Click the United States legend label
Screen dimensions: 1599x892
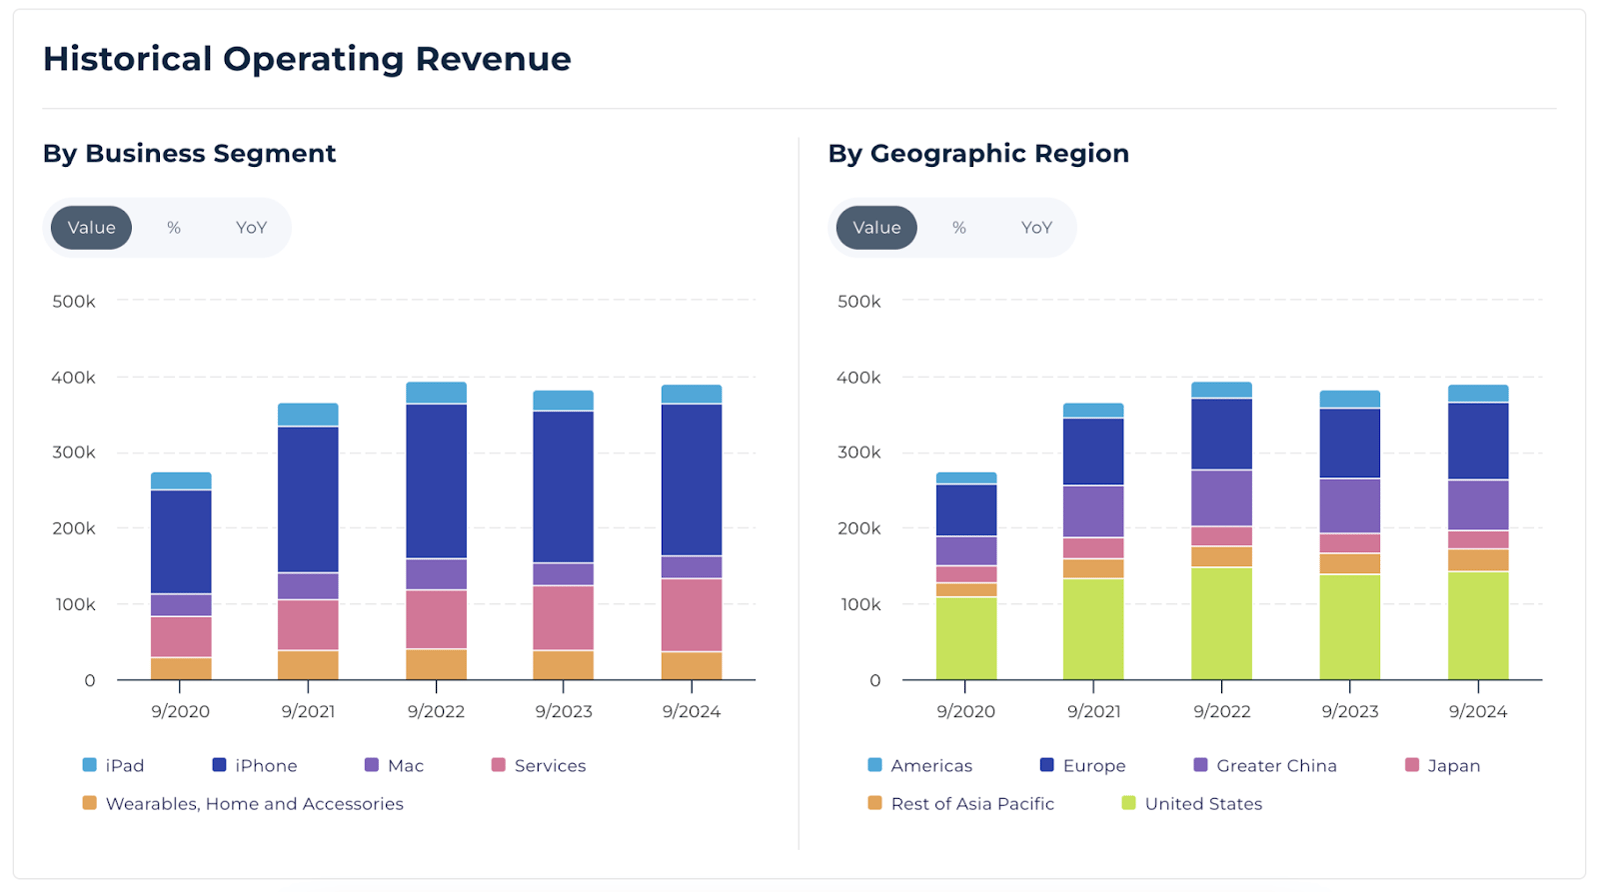click(1203, 804)
